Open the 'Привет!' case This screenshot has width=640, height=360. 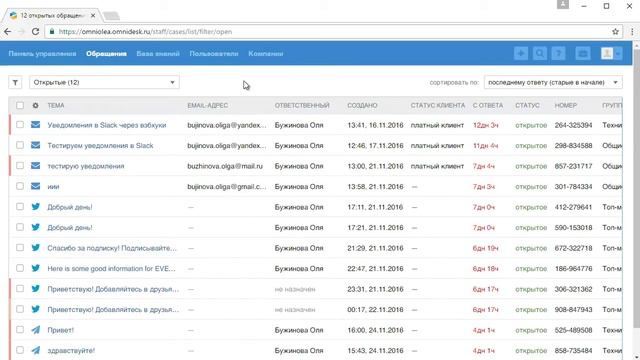click(x=60, y=330)
